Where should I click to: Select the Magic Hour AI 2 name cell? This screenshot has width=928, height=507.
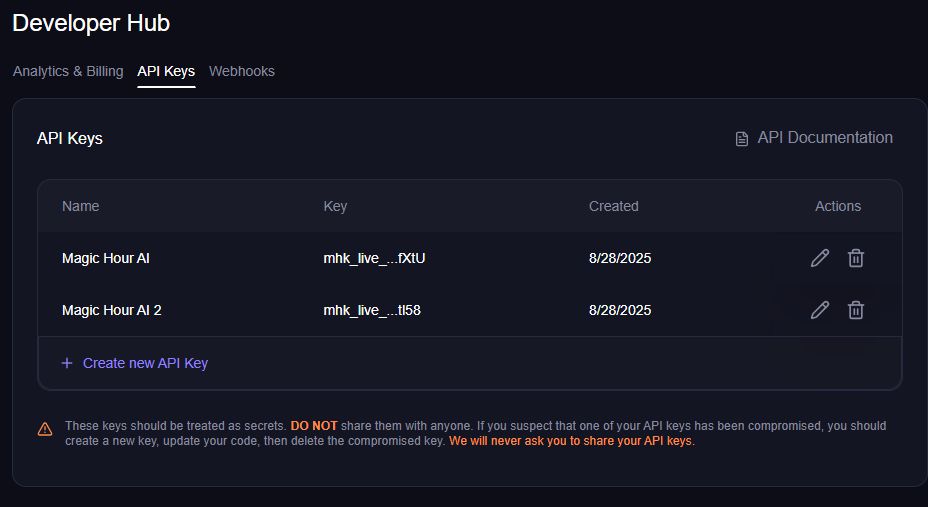pyautogui.click(x=112, y=310)
